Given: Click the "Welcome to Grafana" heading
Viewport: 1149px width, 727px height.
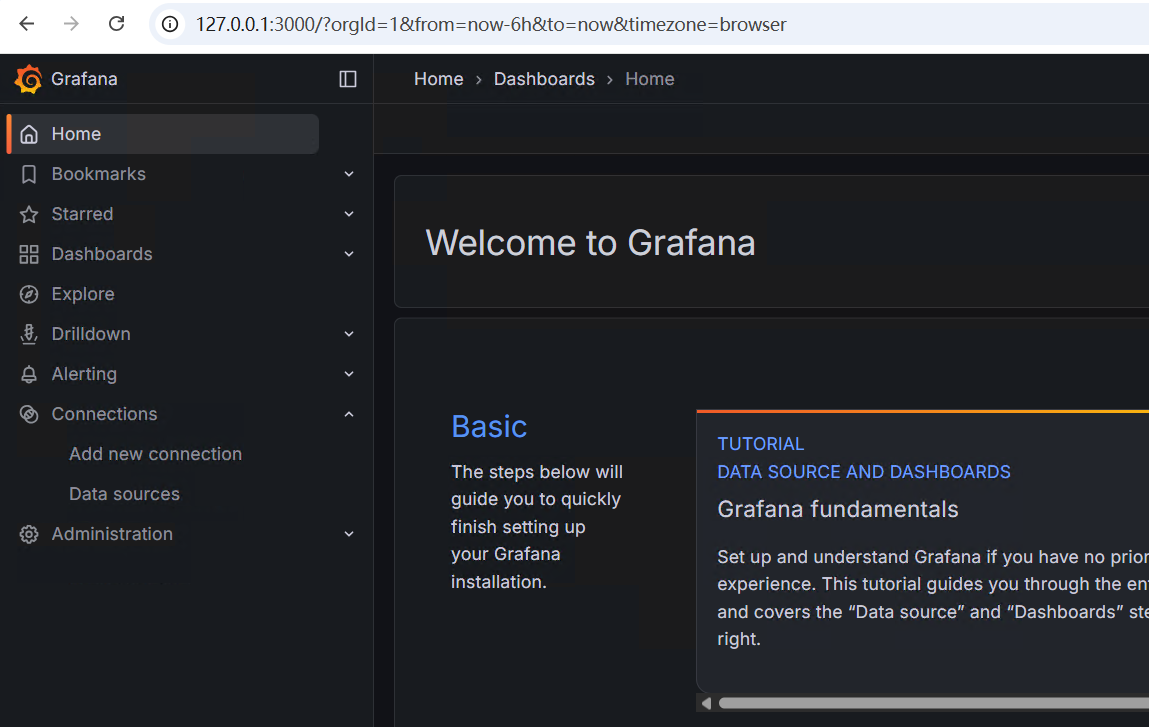Looking at the screenshot, I should tap(591, 243).
